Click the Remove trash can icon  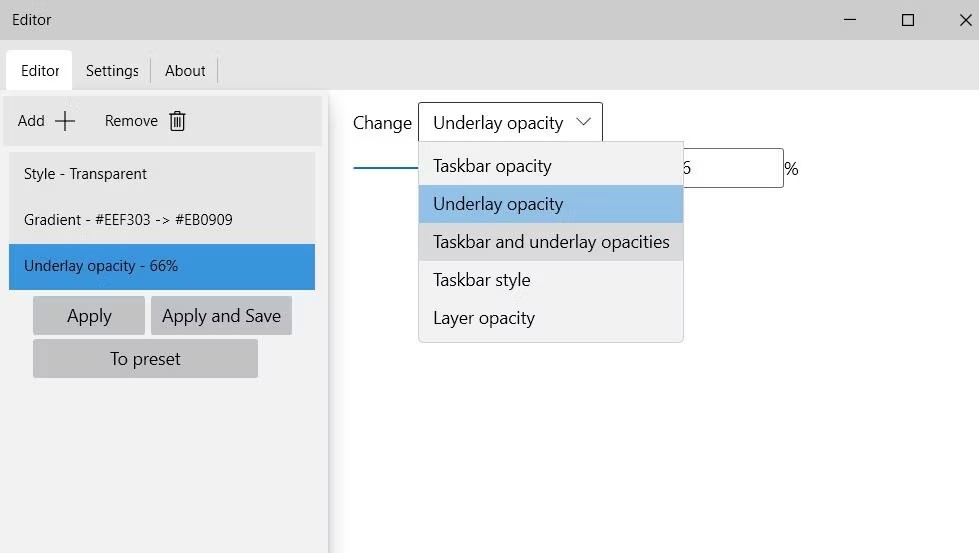(177, 121)
